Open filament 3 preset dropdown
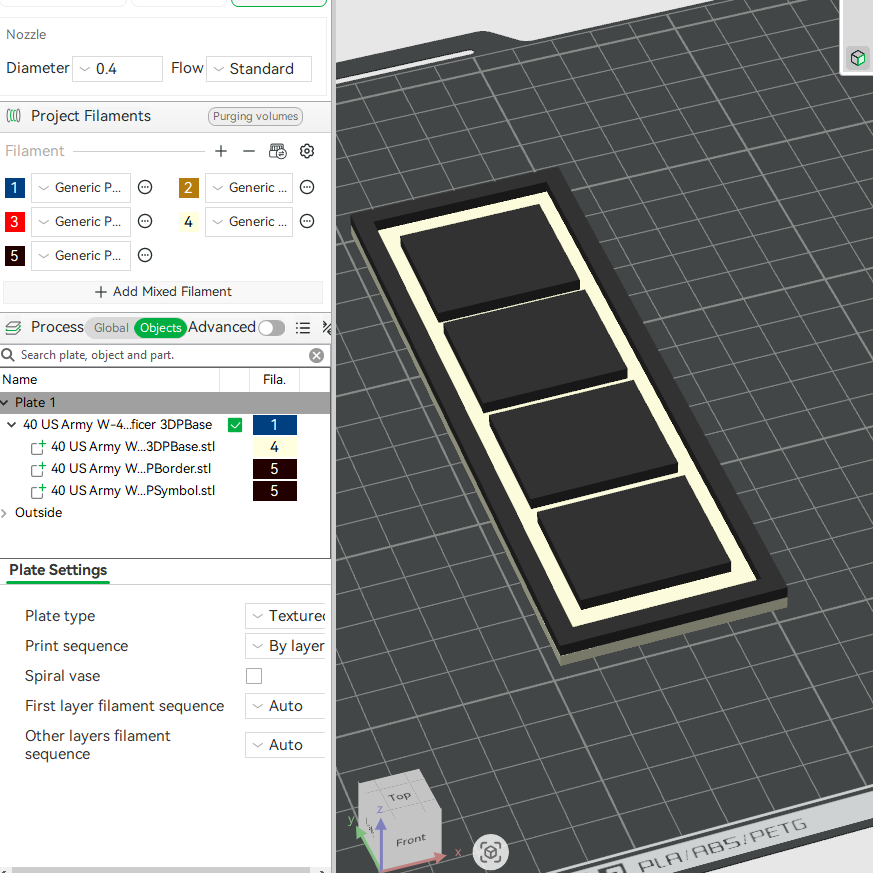 click(81, 222)
